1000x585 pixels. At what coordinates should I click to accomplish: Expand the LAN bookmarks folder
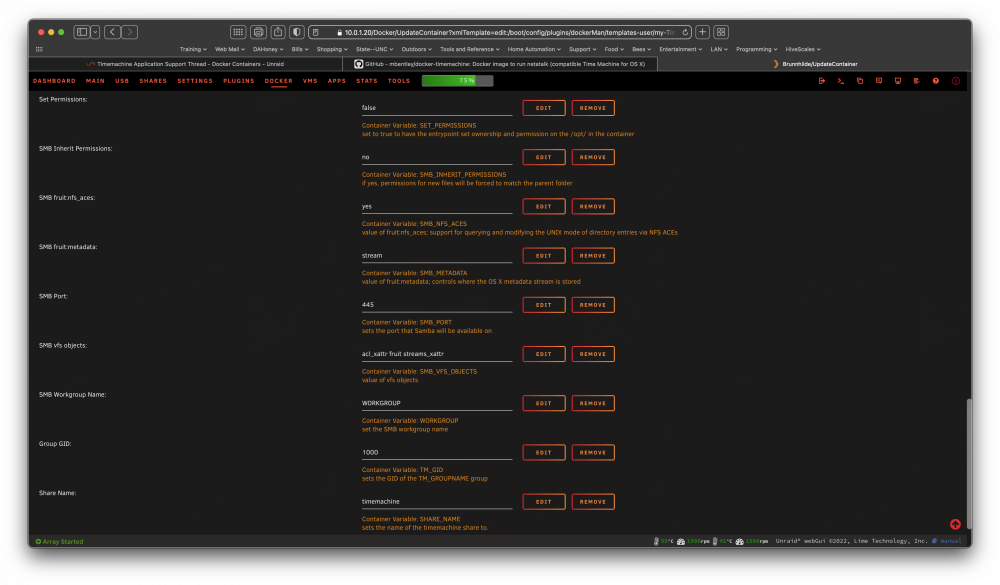719,49
